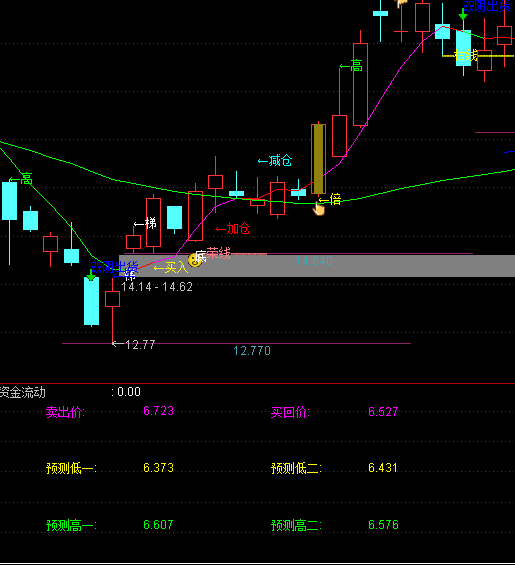Click the 买入 buy signal marker
The image size is (515, 565).
[x=171, y=267]
